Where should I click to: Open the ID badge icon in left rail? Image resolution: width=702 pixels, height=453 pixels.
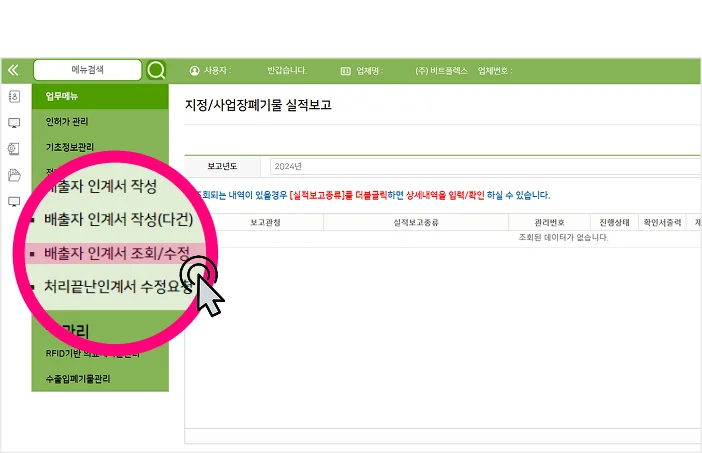pyautogui.click(x=14, y=97)
